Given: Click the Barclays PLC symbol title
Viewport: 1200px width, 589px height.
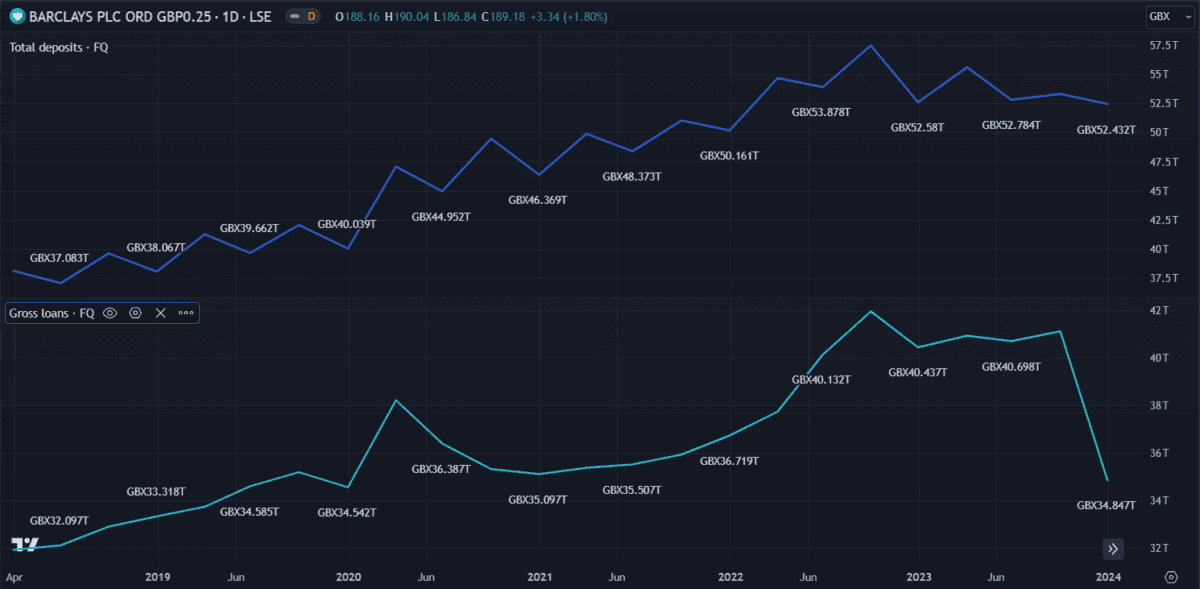Looking at the screenshot, I should [x=152, y=17].
